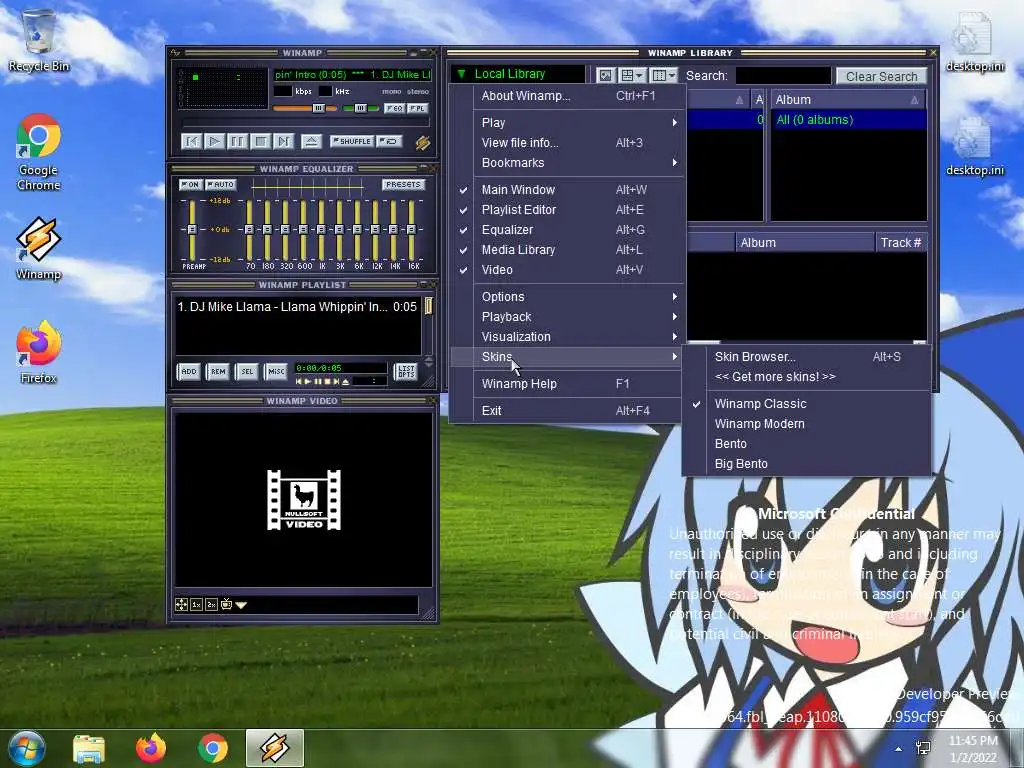Click the Next track button in Winamp
The width and height of the screenshot is (1024, 768).
(283, 141)
